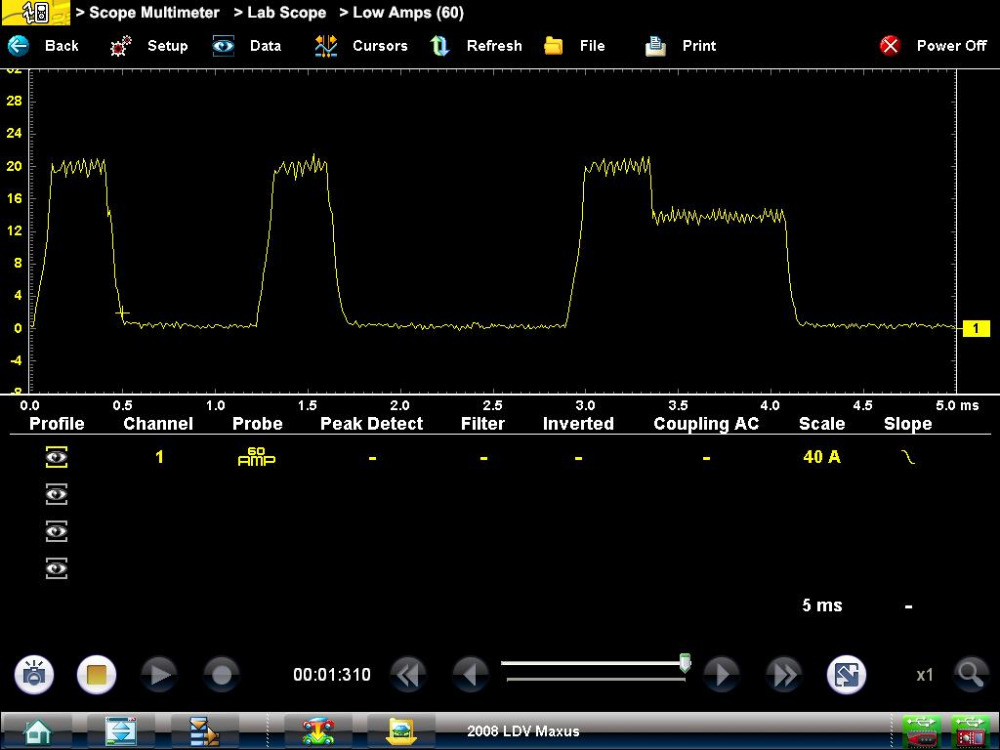Image resolution: width=1000 pixels, height=750 pixels.
Task: Toggle channel 1 profile eye icon
Action: pyautogui.click(x=57, y=457)
